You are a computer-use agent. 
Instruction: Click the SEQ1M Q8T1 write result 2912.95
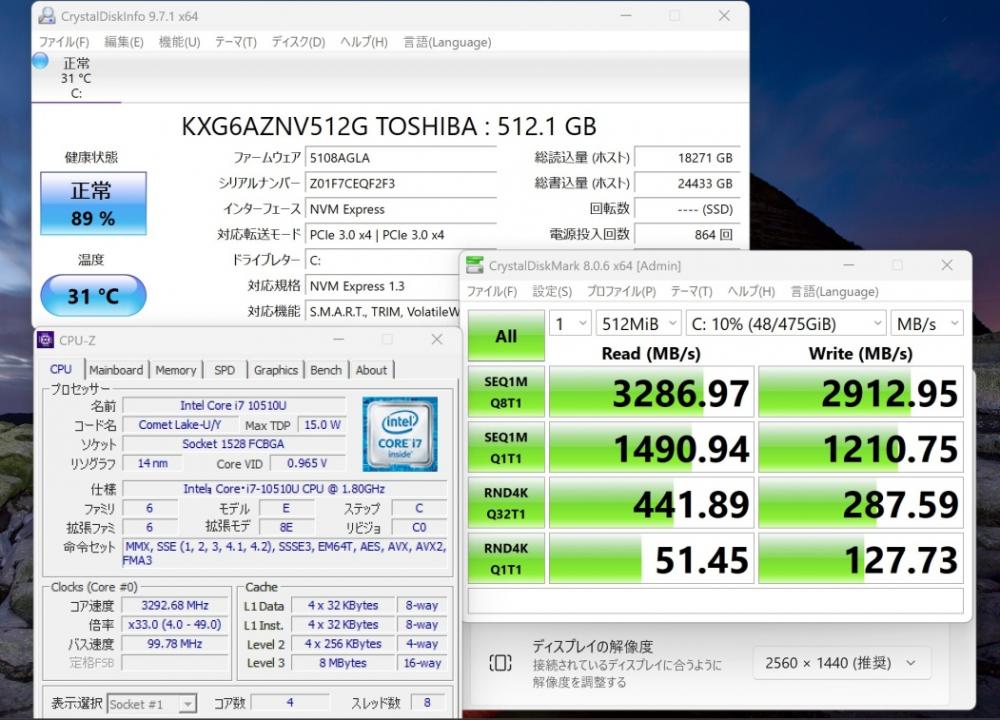pos(861,392)
